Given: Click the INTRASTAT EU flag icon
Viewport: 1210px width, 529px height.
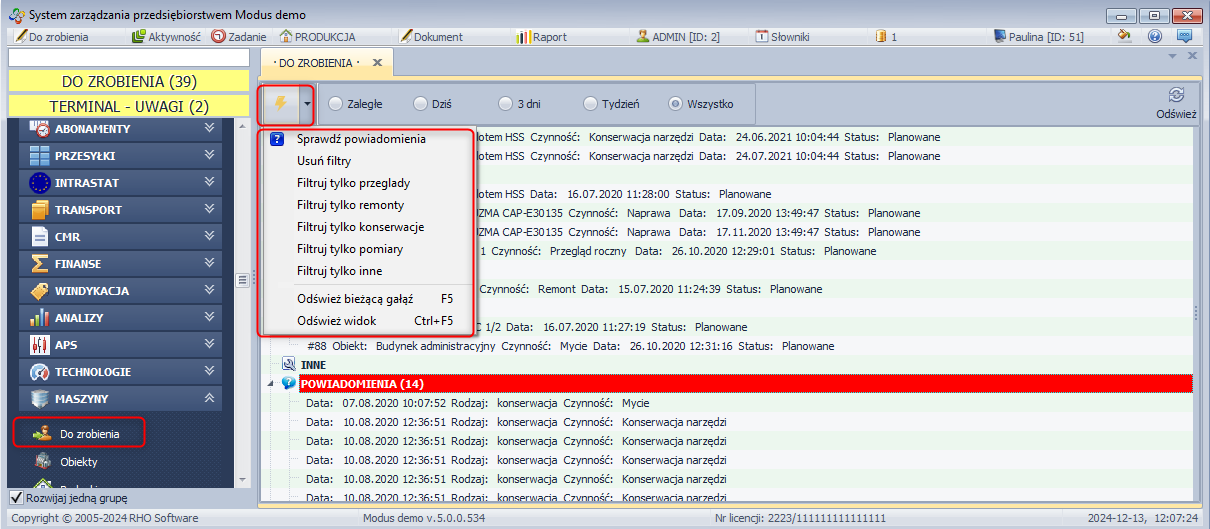Looking at the screenshot, I should (40, 183).
